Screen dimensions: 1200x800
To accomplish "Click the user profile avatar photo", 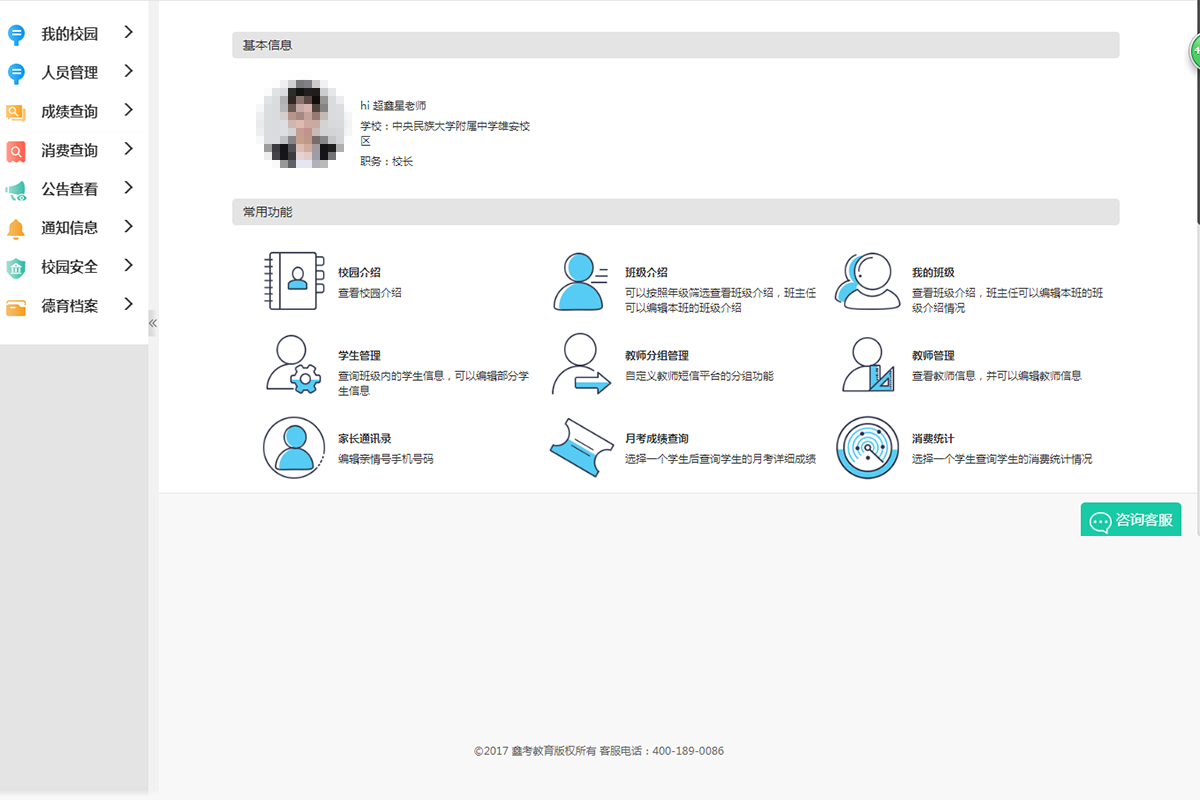I will click(305, 122).
